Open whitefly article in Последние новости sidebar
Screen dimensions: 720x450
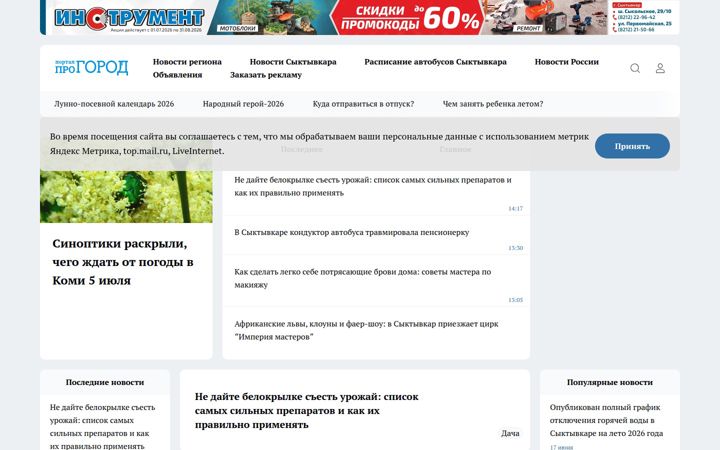[x=102, y=427]
